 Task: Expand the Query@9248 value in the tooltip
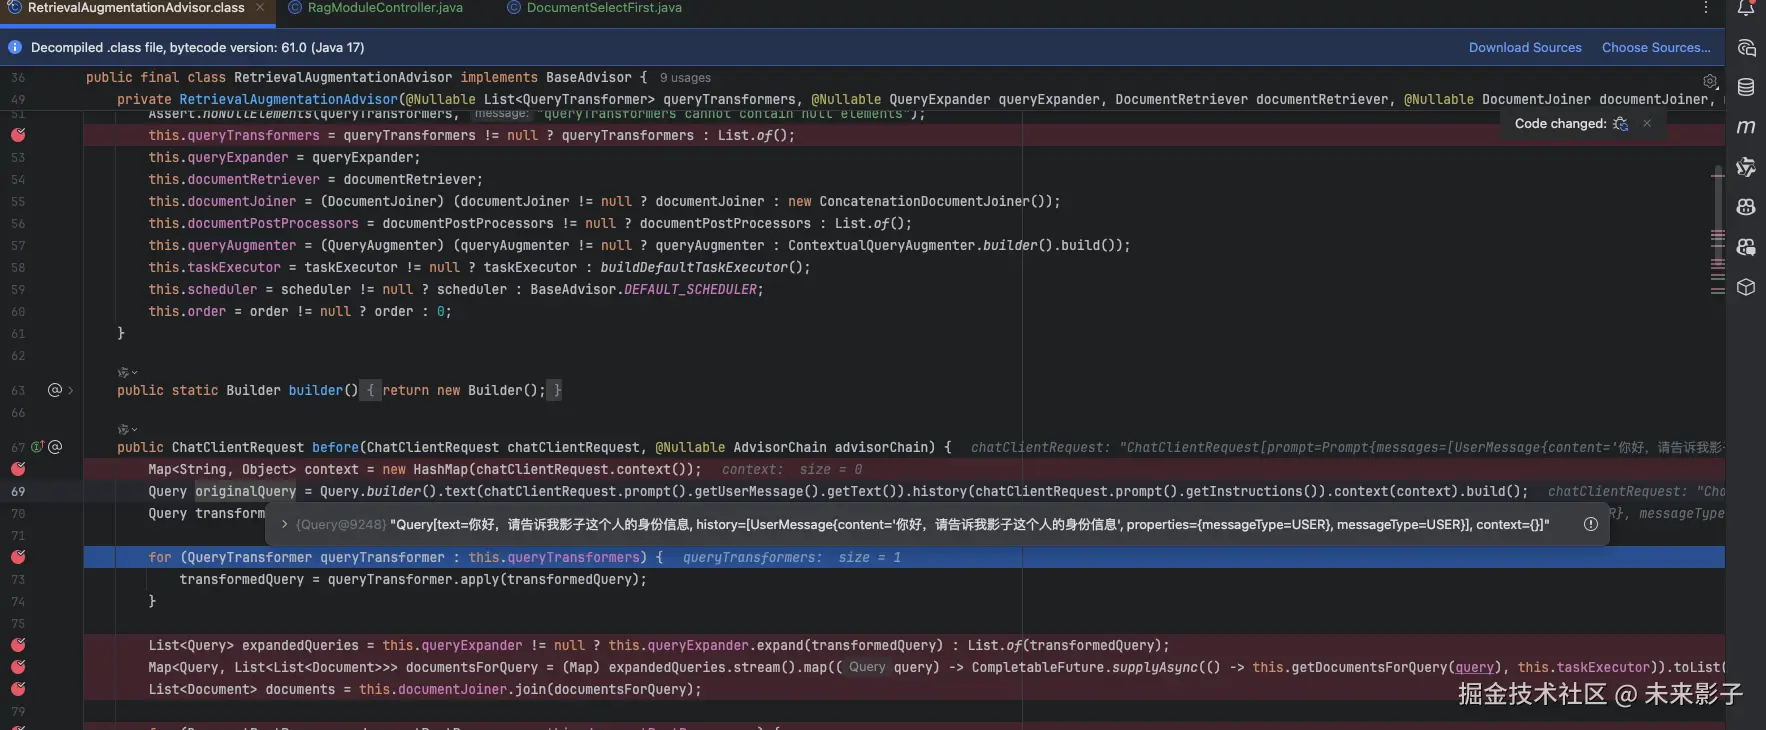coord(284,524)
